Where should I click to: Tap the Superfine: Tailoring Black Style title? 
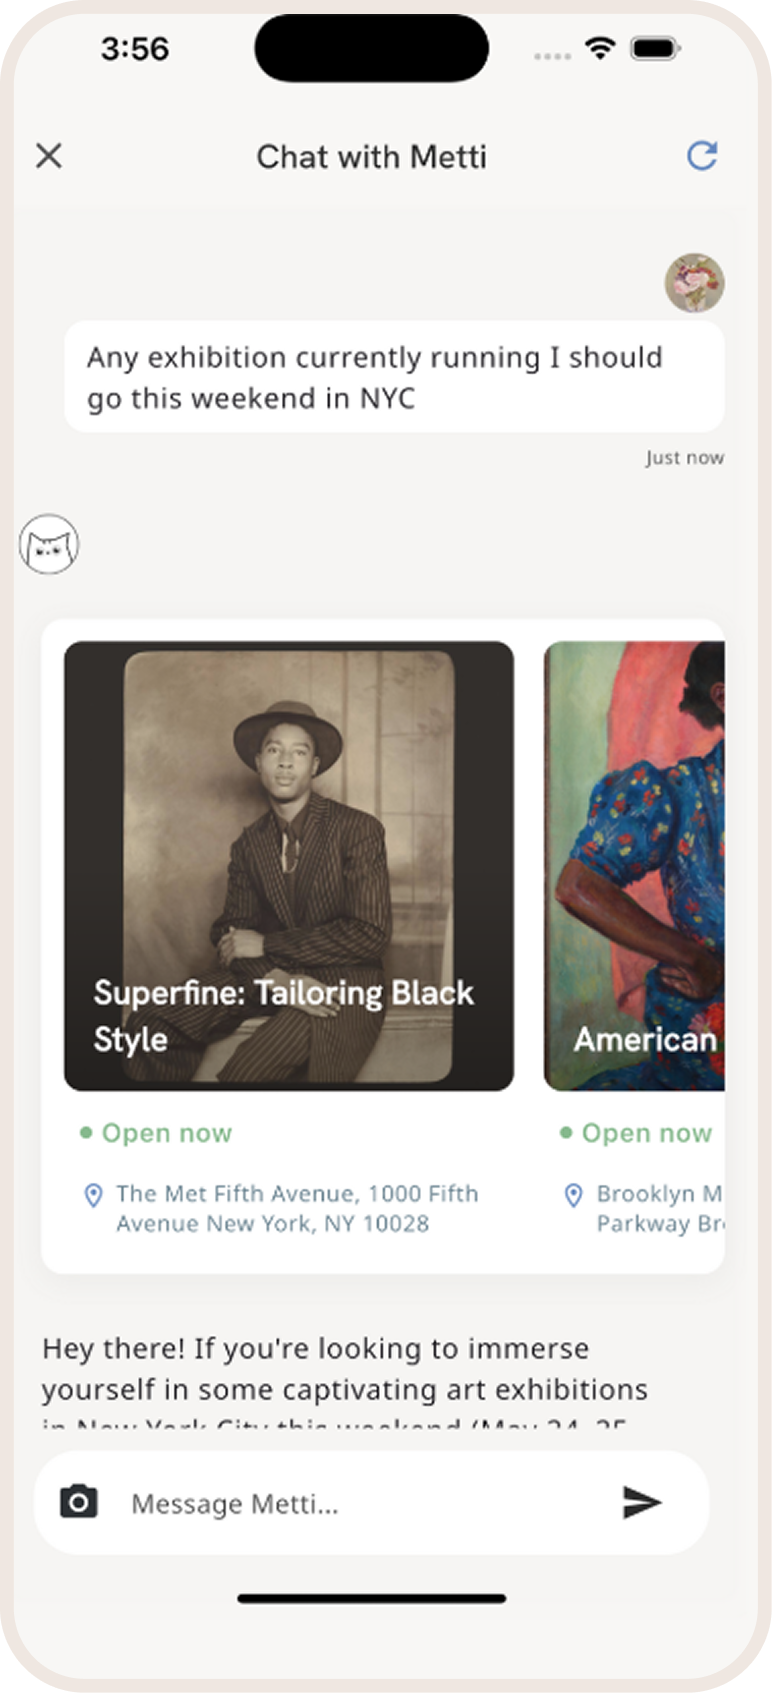point(283,1015)
